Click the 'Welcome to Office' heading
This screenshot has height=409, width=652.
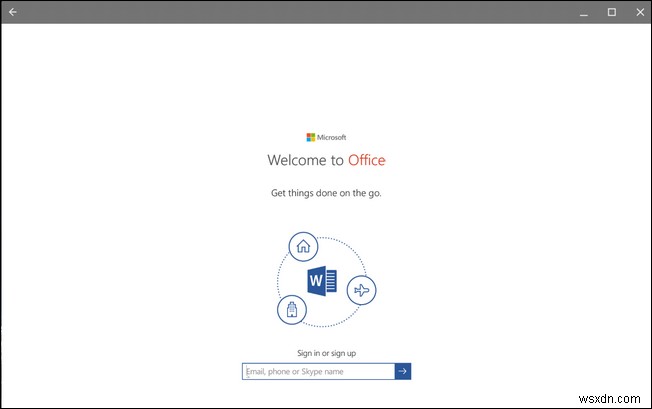tap(326, 160)
